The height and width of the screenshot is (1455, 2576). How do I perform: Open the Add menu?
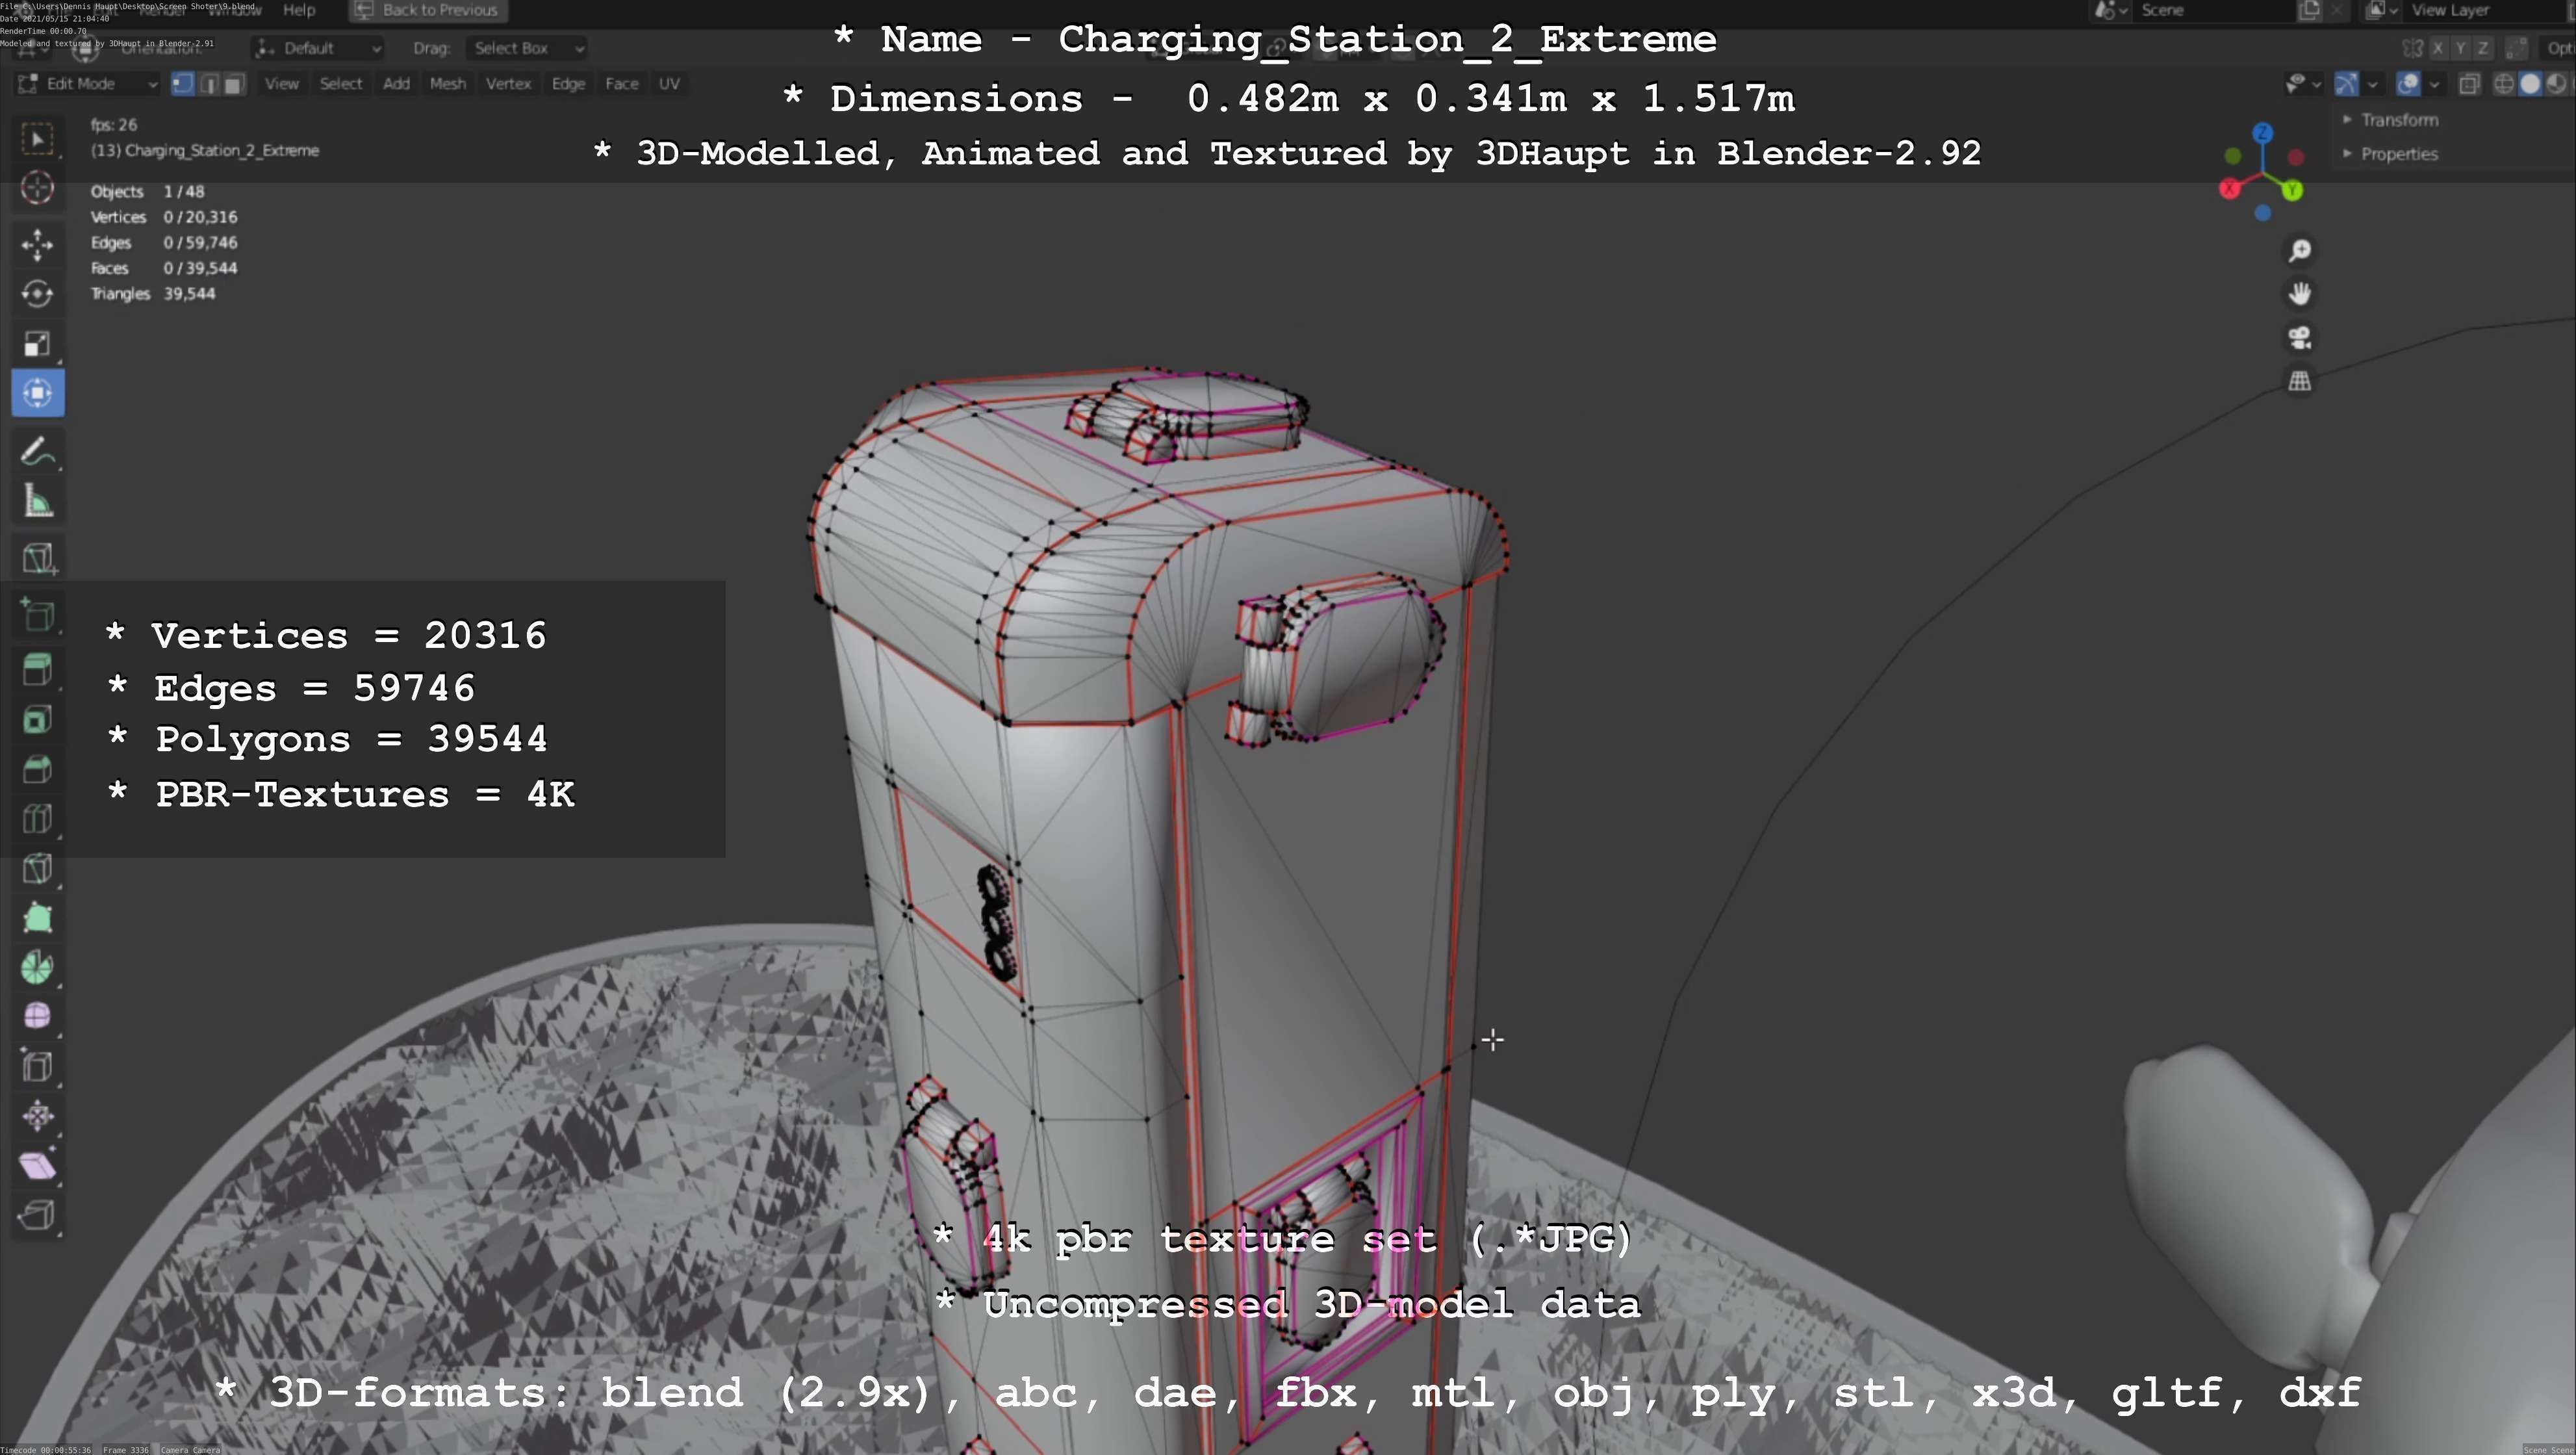click(396, 84)
